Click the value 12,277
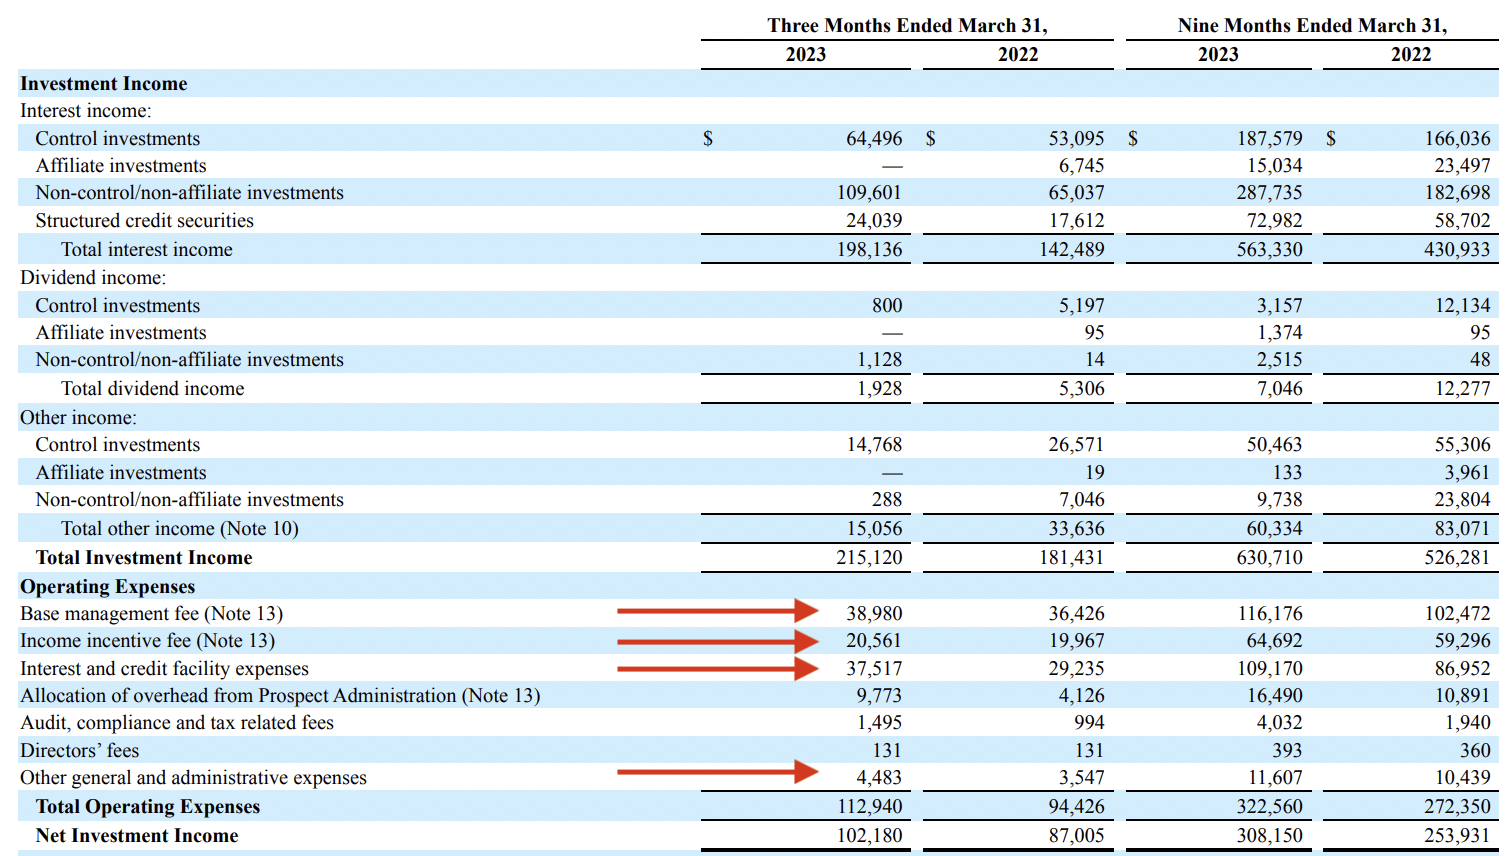 [x=1462, y=389]
